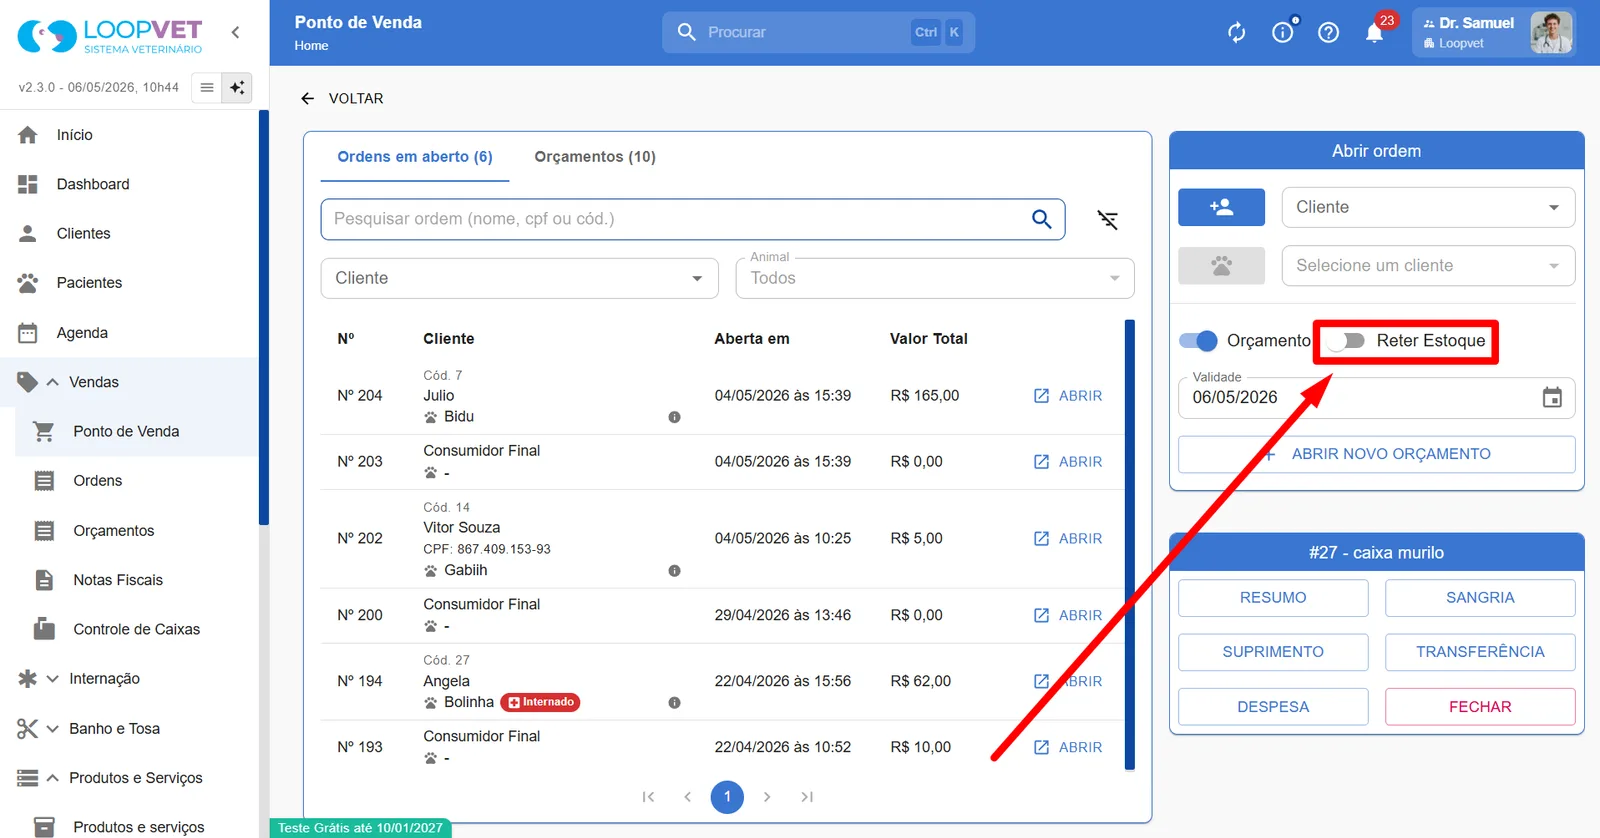
Task: Toggle the Orçamento switch
Action: tap(1198, 341)
